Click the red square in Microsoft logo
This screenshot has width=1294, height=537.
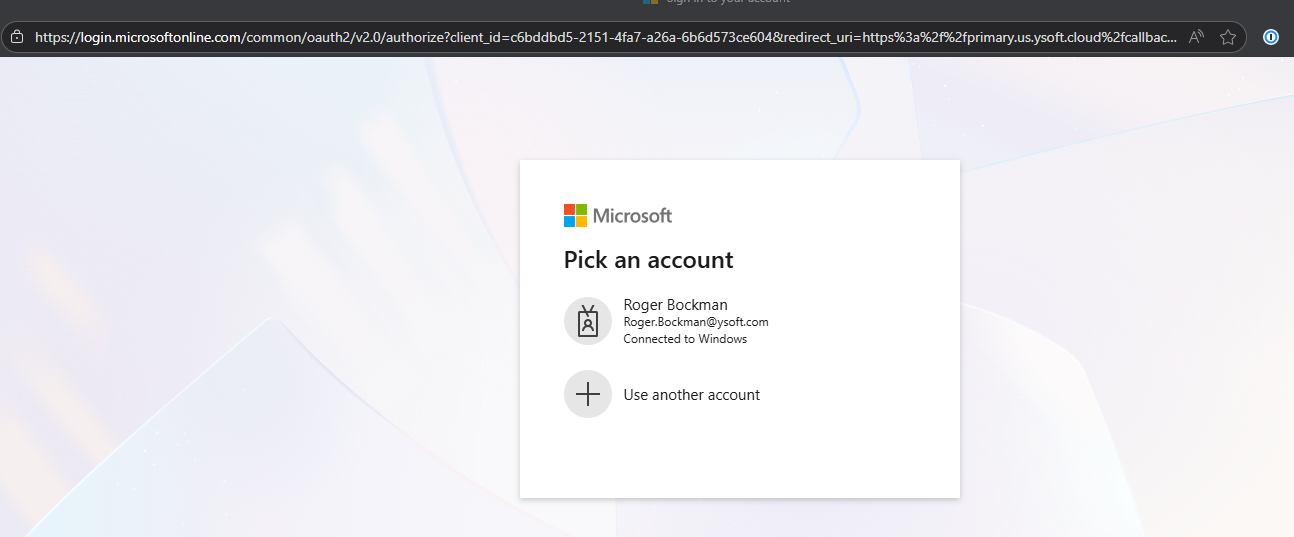click(x=569, y=209)
